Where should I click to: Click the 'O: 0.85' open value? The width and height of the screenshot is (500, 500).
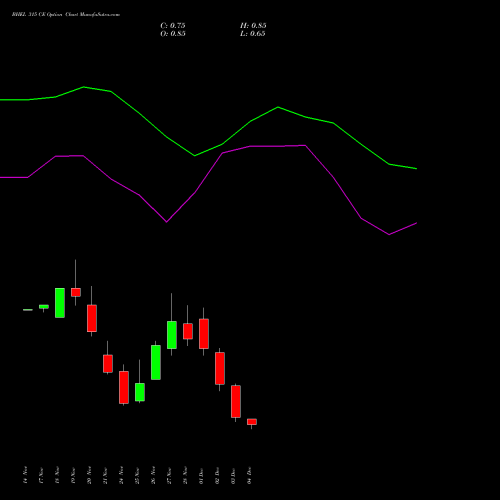point(173,34)
